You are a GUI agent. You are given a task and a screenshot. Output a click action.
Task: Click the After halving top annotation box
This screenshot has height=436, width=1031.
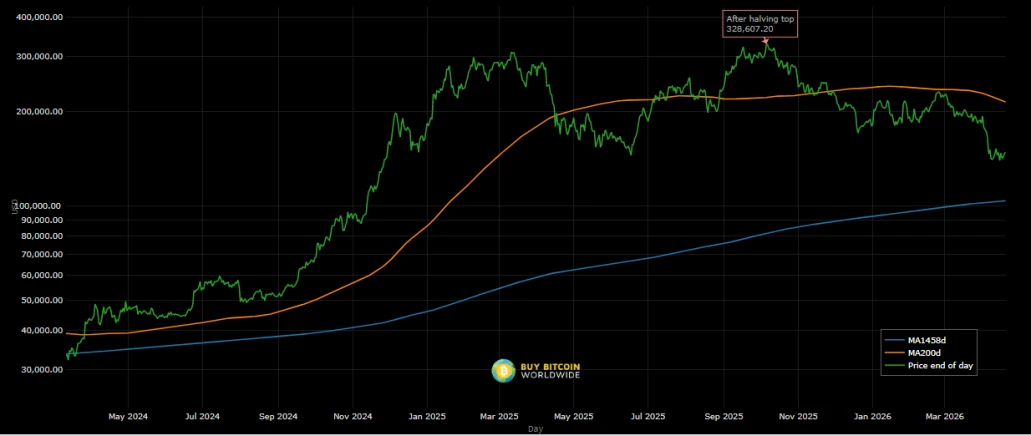tap(760, 24)
